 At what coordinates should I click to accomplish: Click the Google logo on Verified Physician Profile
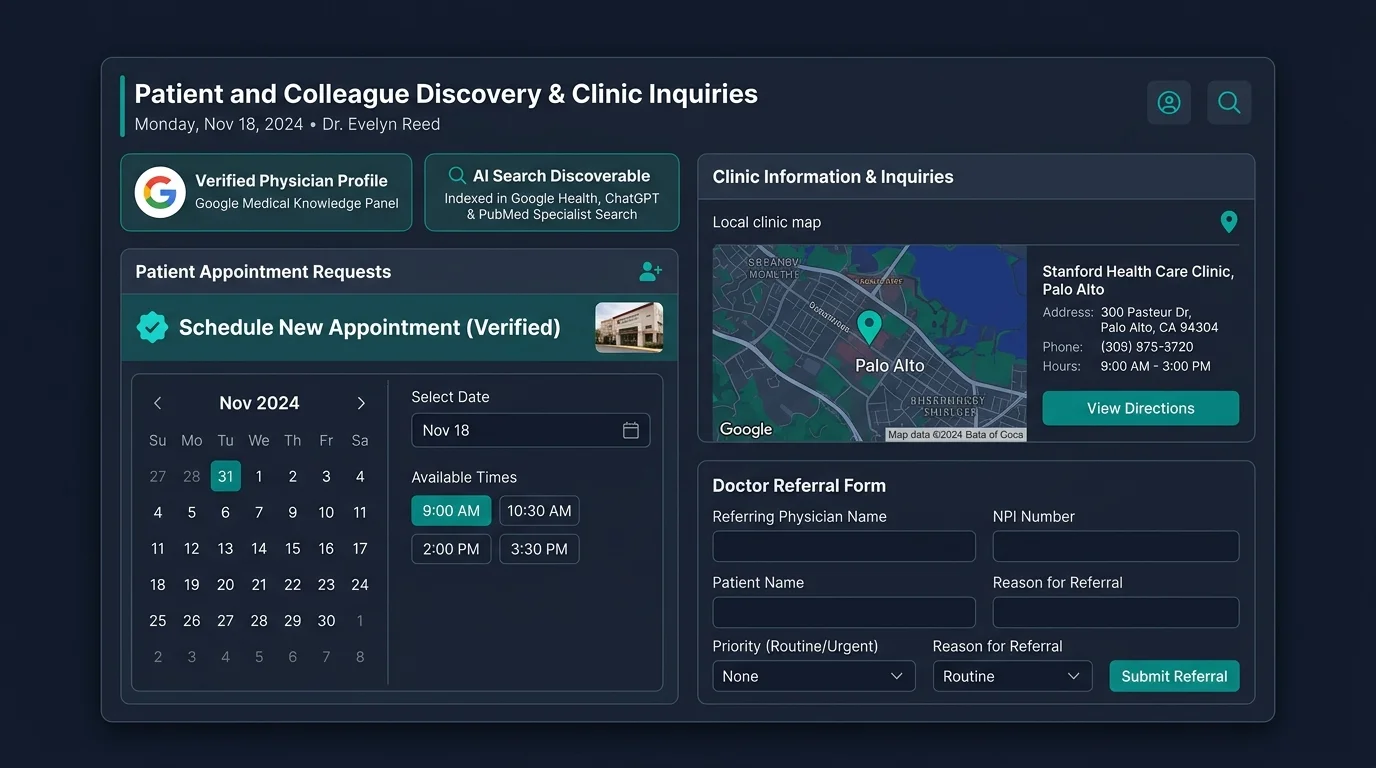click(160, 192)
